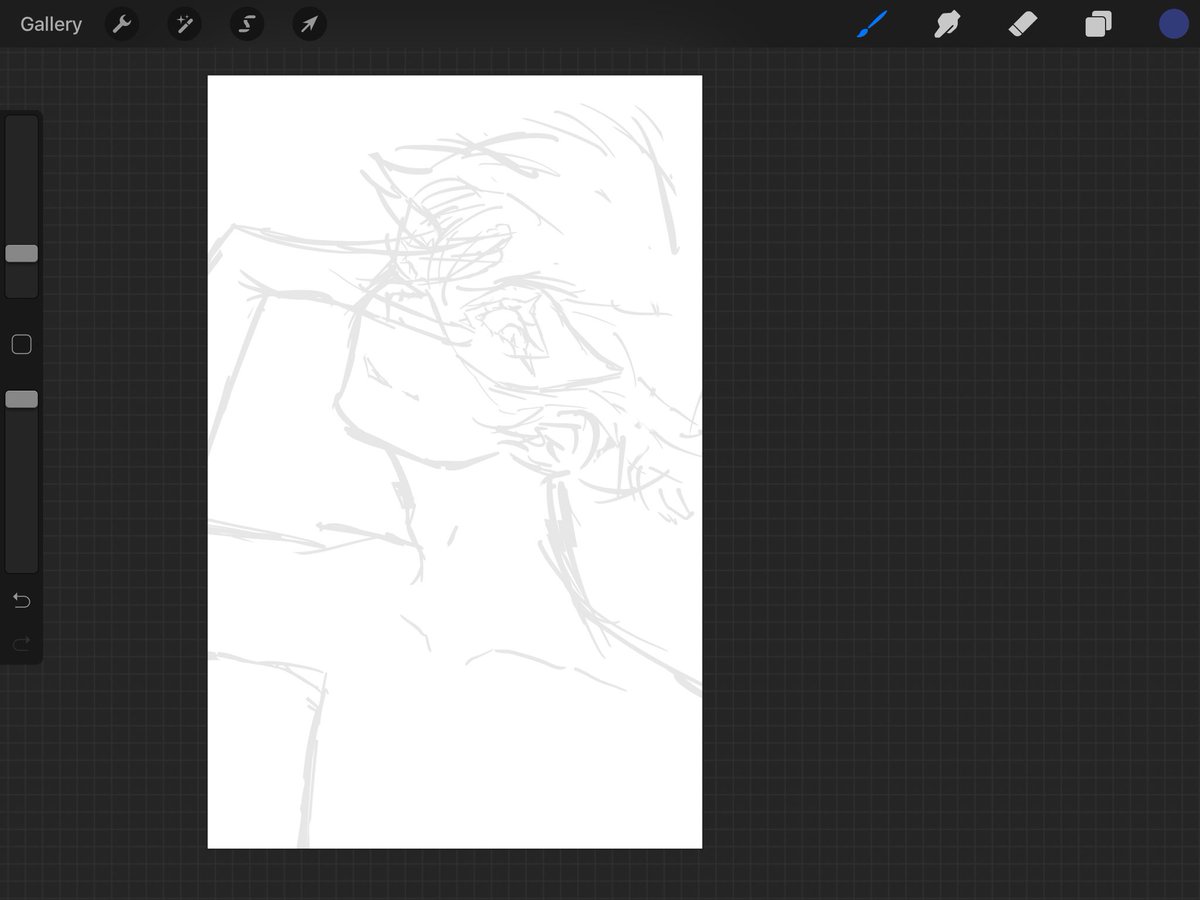Activate the Selection tool
The image size is (1200, 900).
point(247,24)
